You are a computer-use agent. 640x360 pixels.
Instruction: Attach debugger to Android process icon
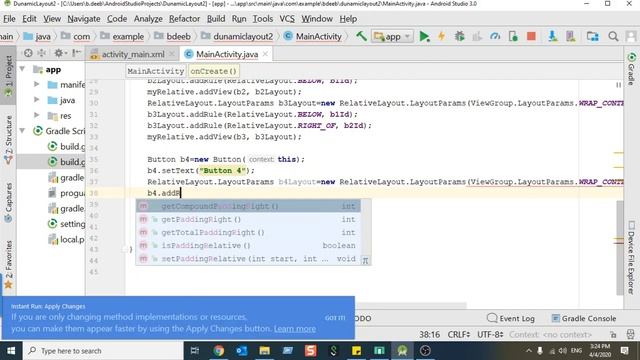pos(513,36)
